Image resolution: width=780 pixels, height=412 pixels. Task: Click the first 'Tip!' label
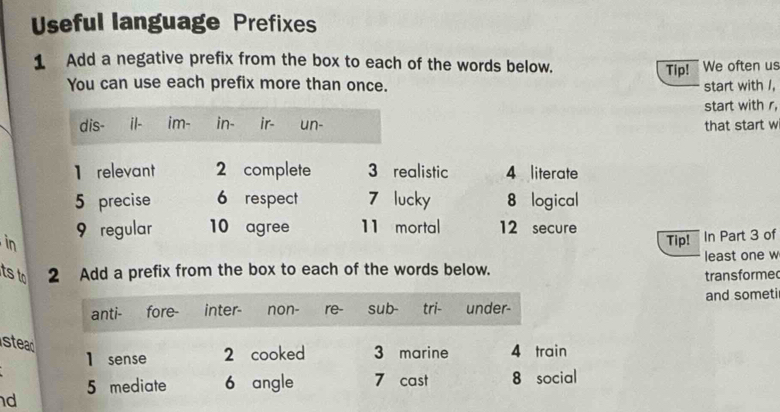[x=678, y=71]
